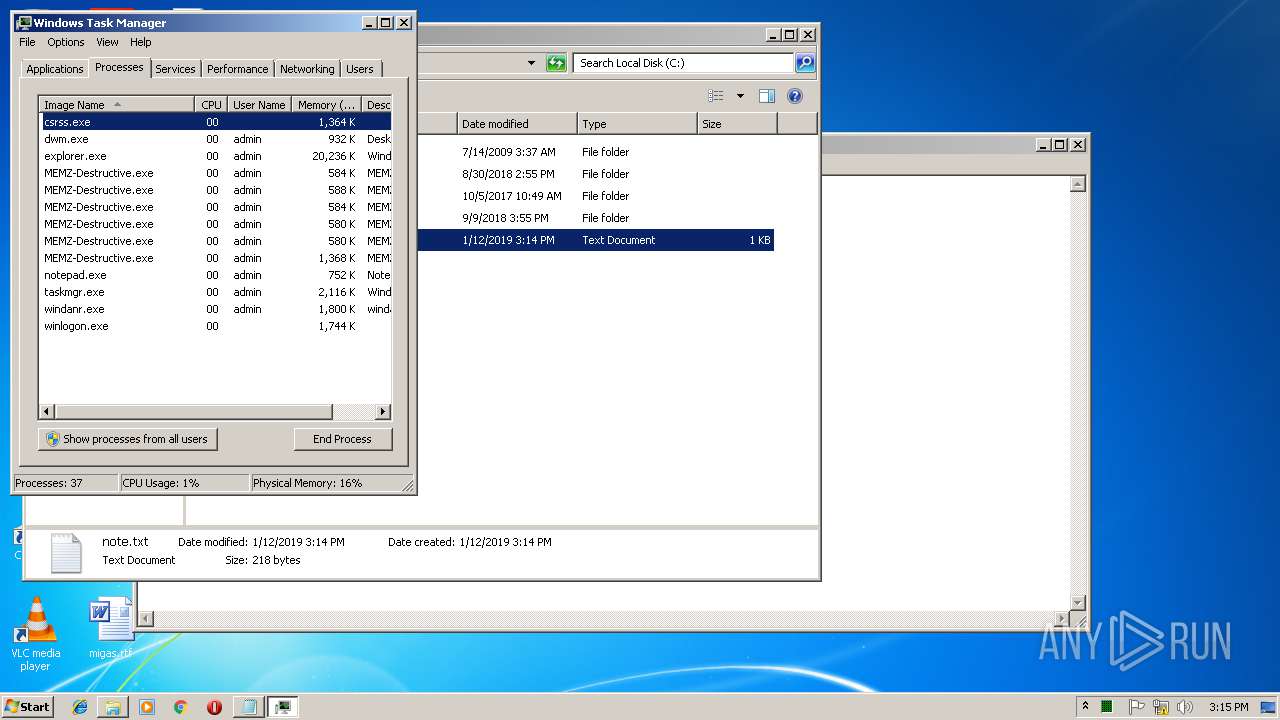Switch to Performance tab
This screenshot has width=1280, height=720.
pos(237,69)
